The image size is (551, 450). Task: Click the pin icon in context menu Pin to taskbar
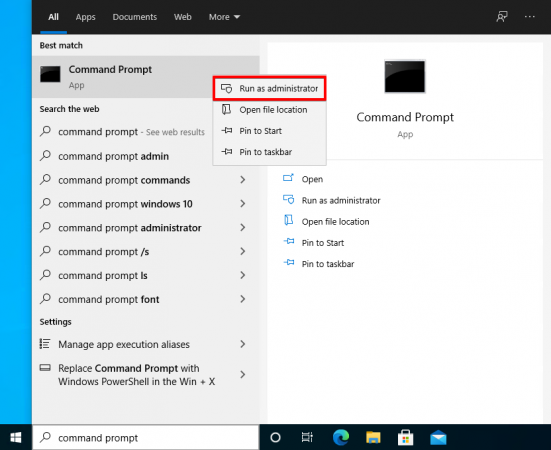[227, 151]
